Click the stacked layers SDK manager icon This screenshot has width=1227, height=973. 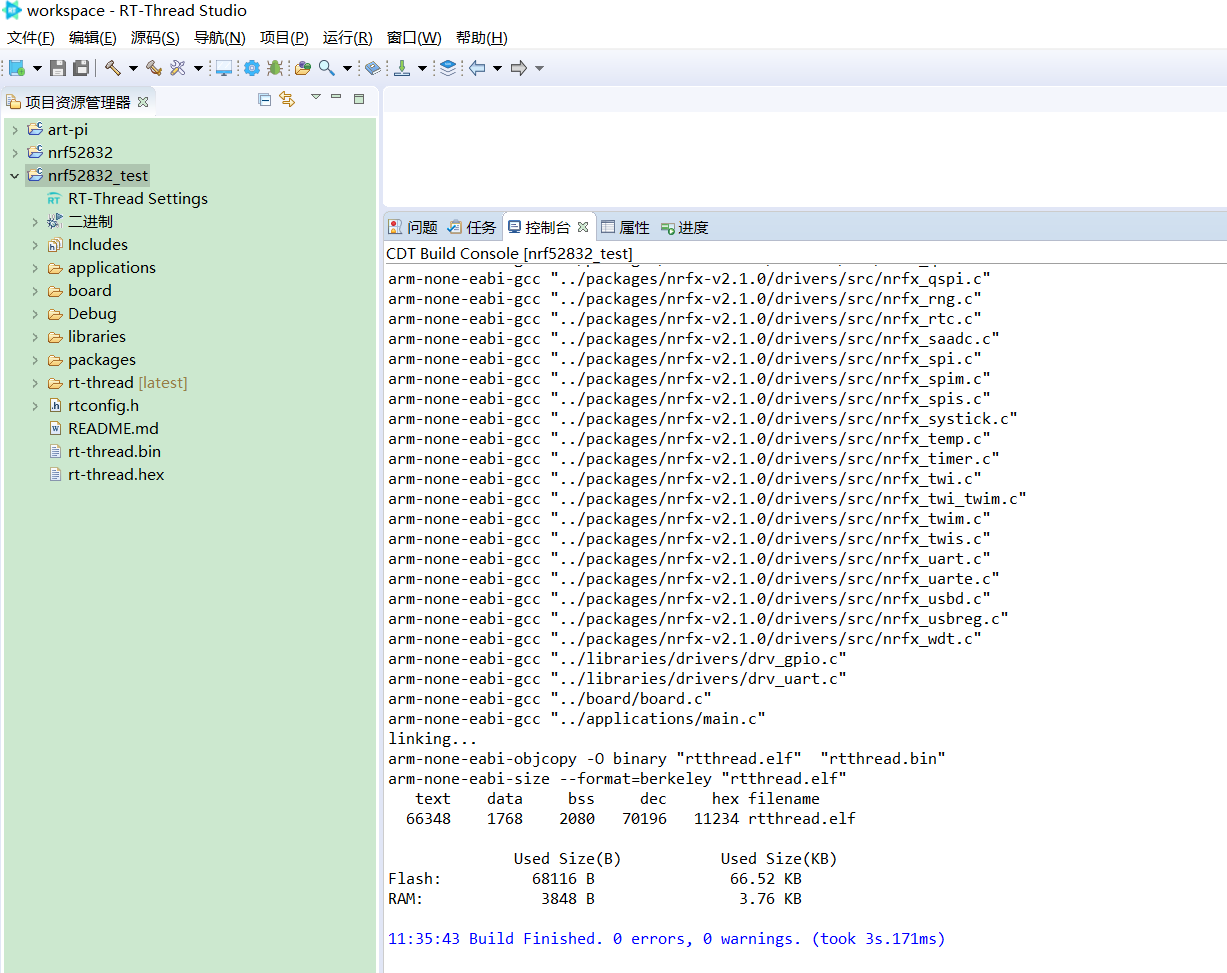tap(447, 68)
